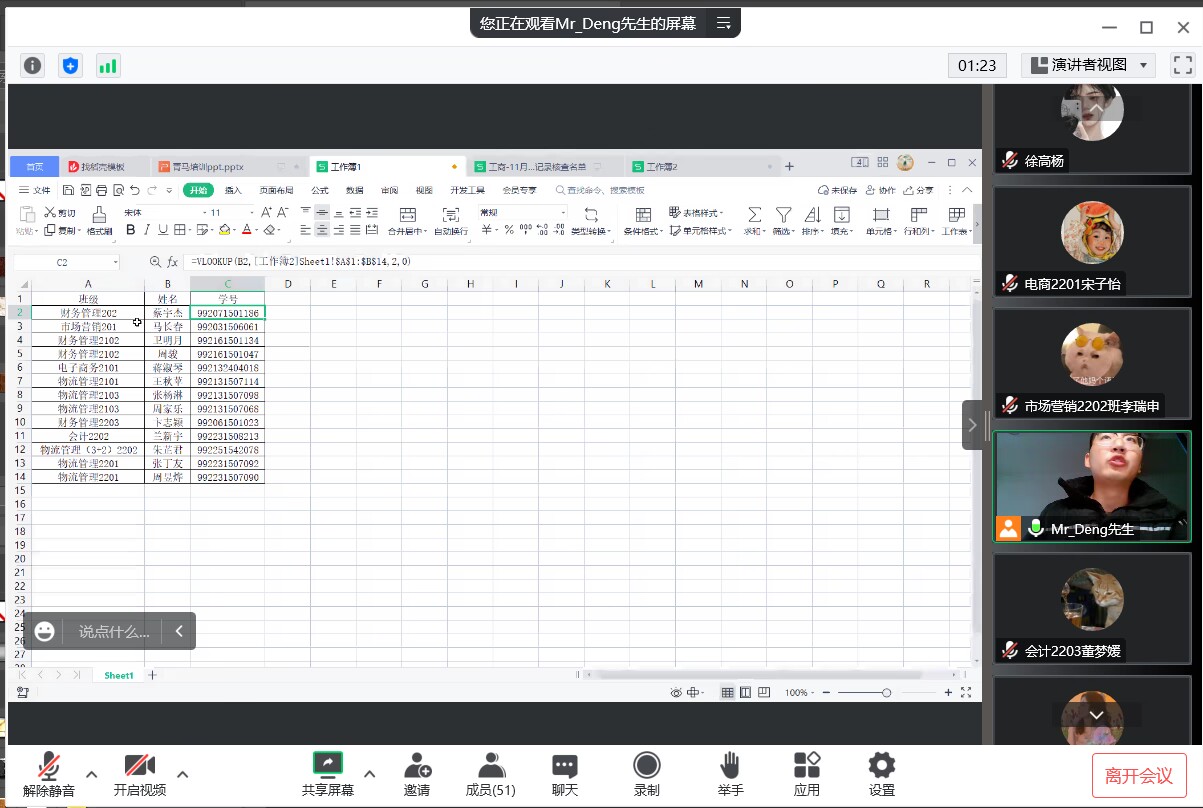The height and width of the screenshot is (808, 1203).
Task: Open 条件格式 conditional formatting
Action: [643, 221]
